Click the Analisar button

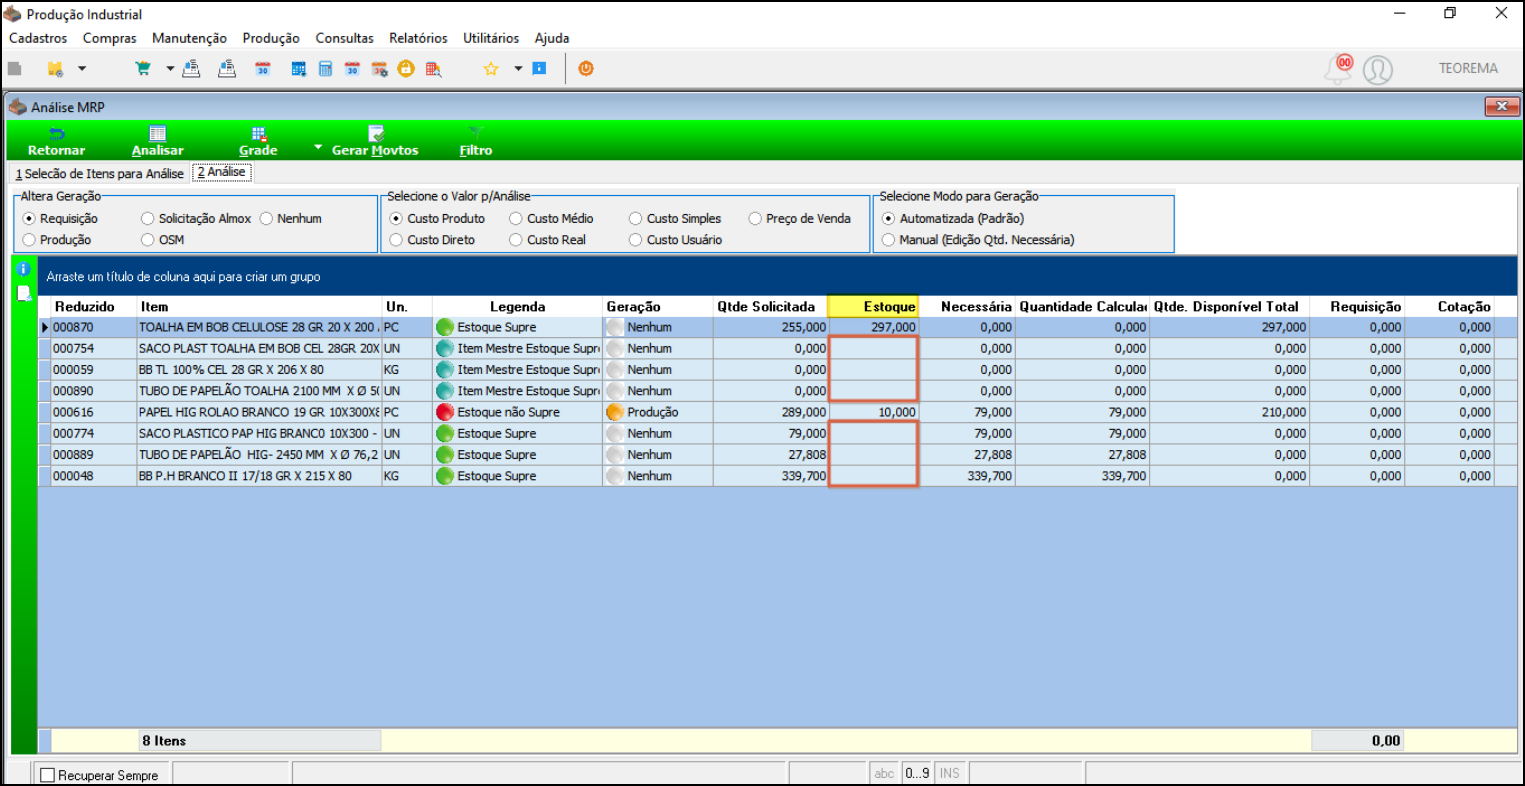pos(158,141)
